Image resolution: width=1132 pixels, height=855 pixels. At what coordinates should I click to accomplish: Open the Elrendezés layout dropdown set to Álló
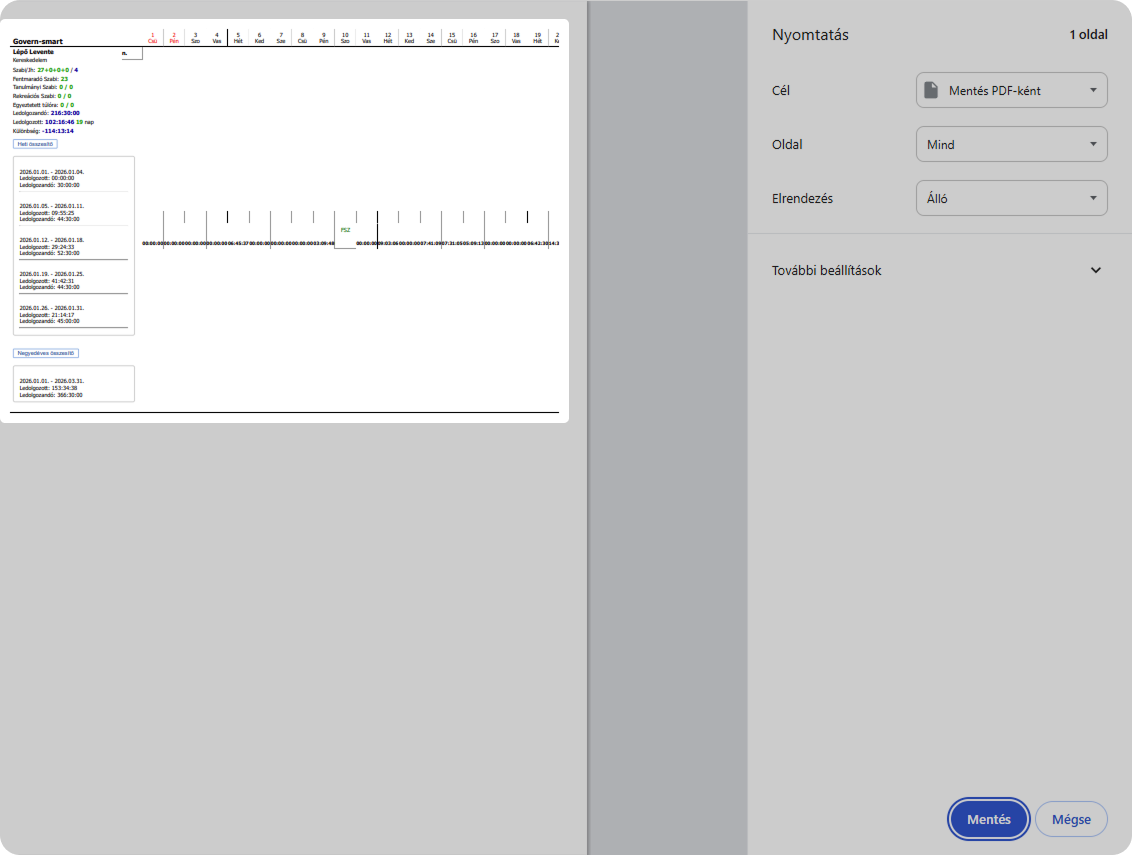point(1011,199)
